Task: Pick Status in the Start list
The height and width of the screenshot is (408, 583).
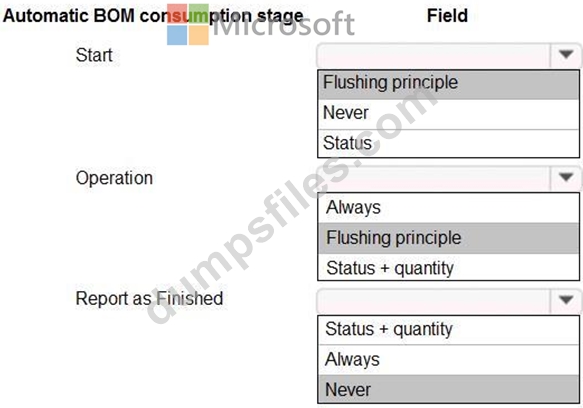Action: 448,143
